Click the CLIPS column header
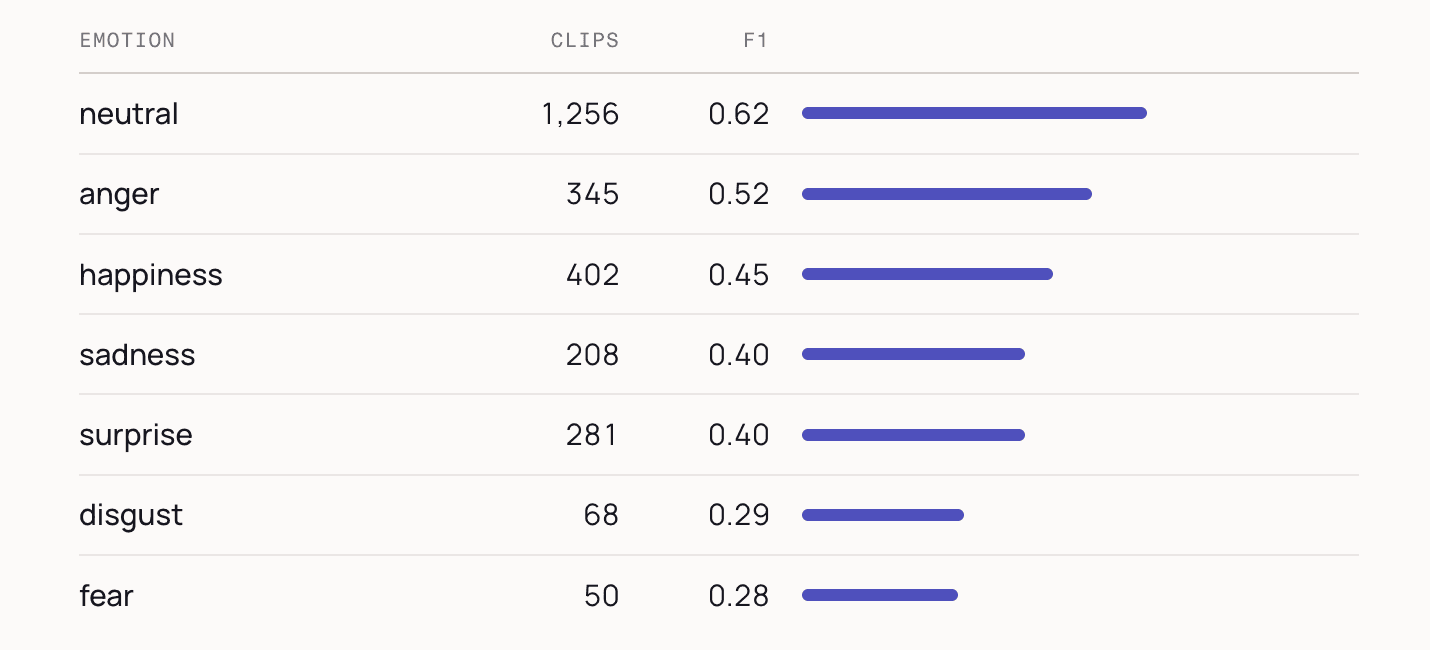 coord(585,41)
